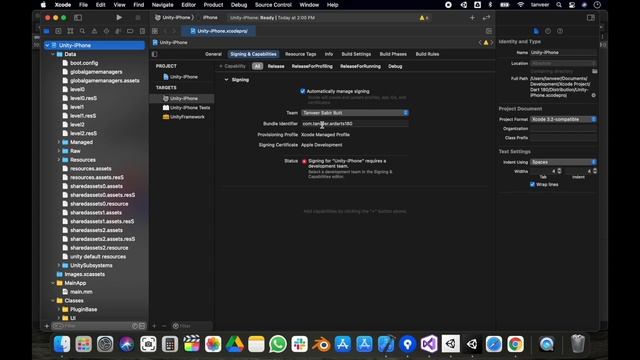Open the Find navigator magnifier icon
Screen dimensions: 640x360
click(82, 31)
